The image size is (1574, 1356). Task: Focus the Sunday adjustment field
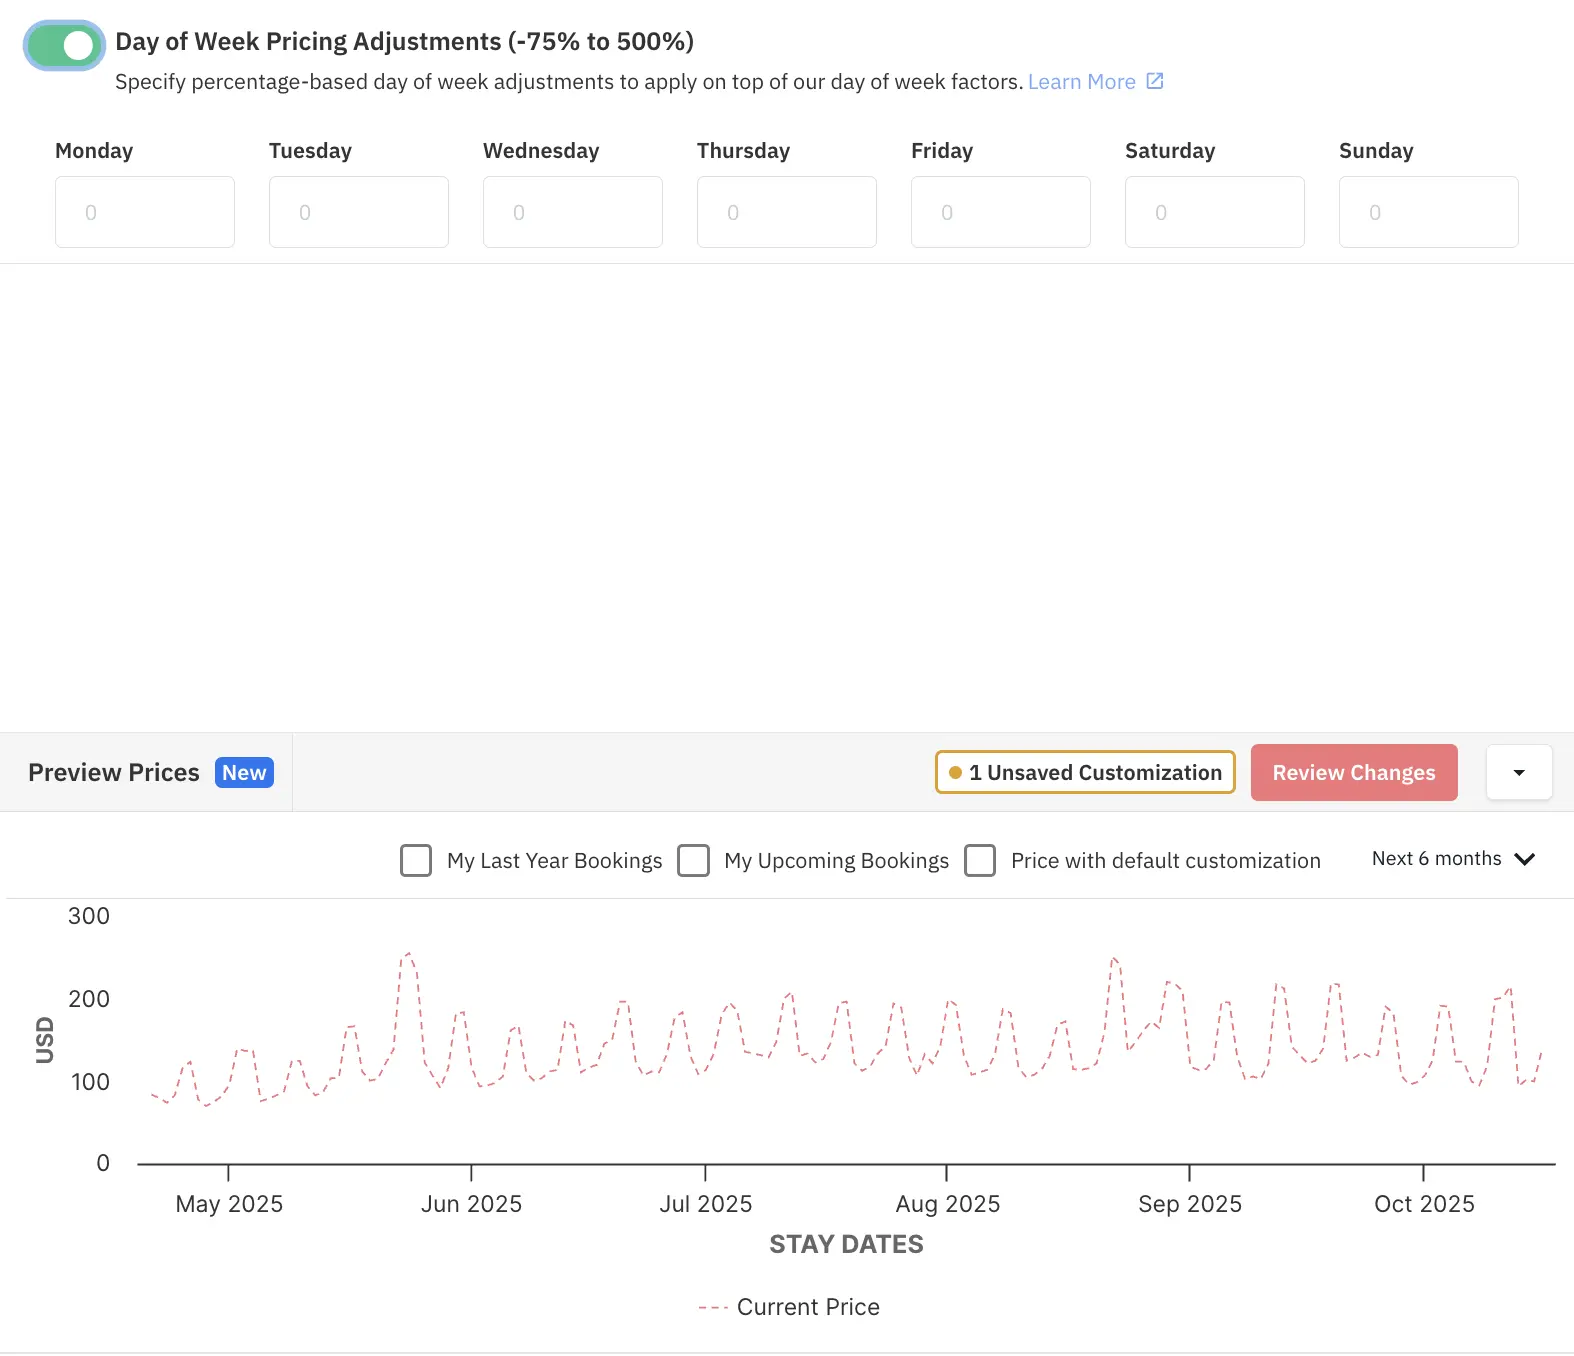1429,212
